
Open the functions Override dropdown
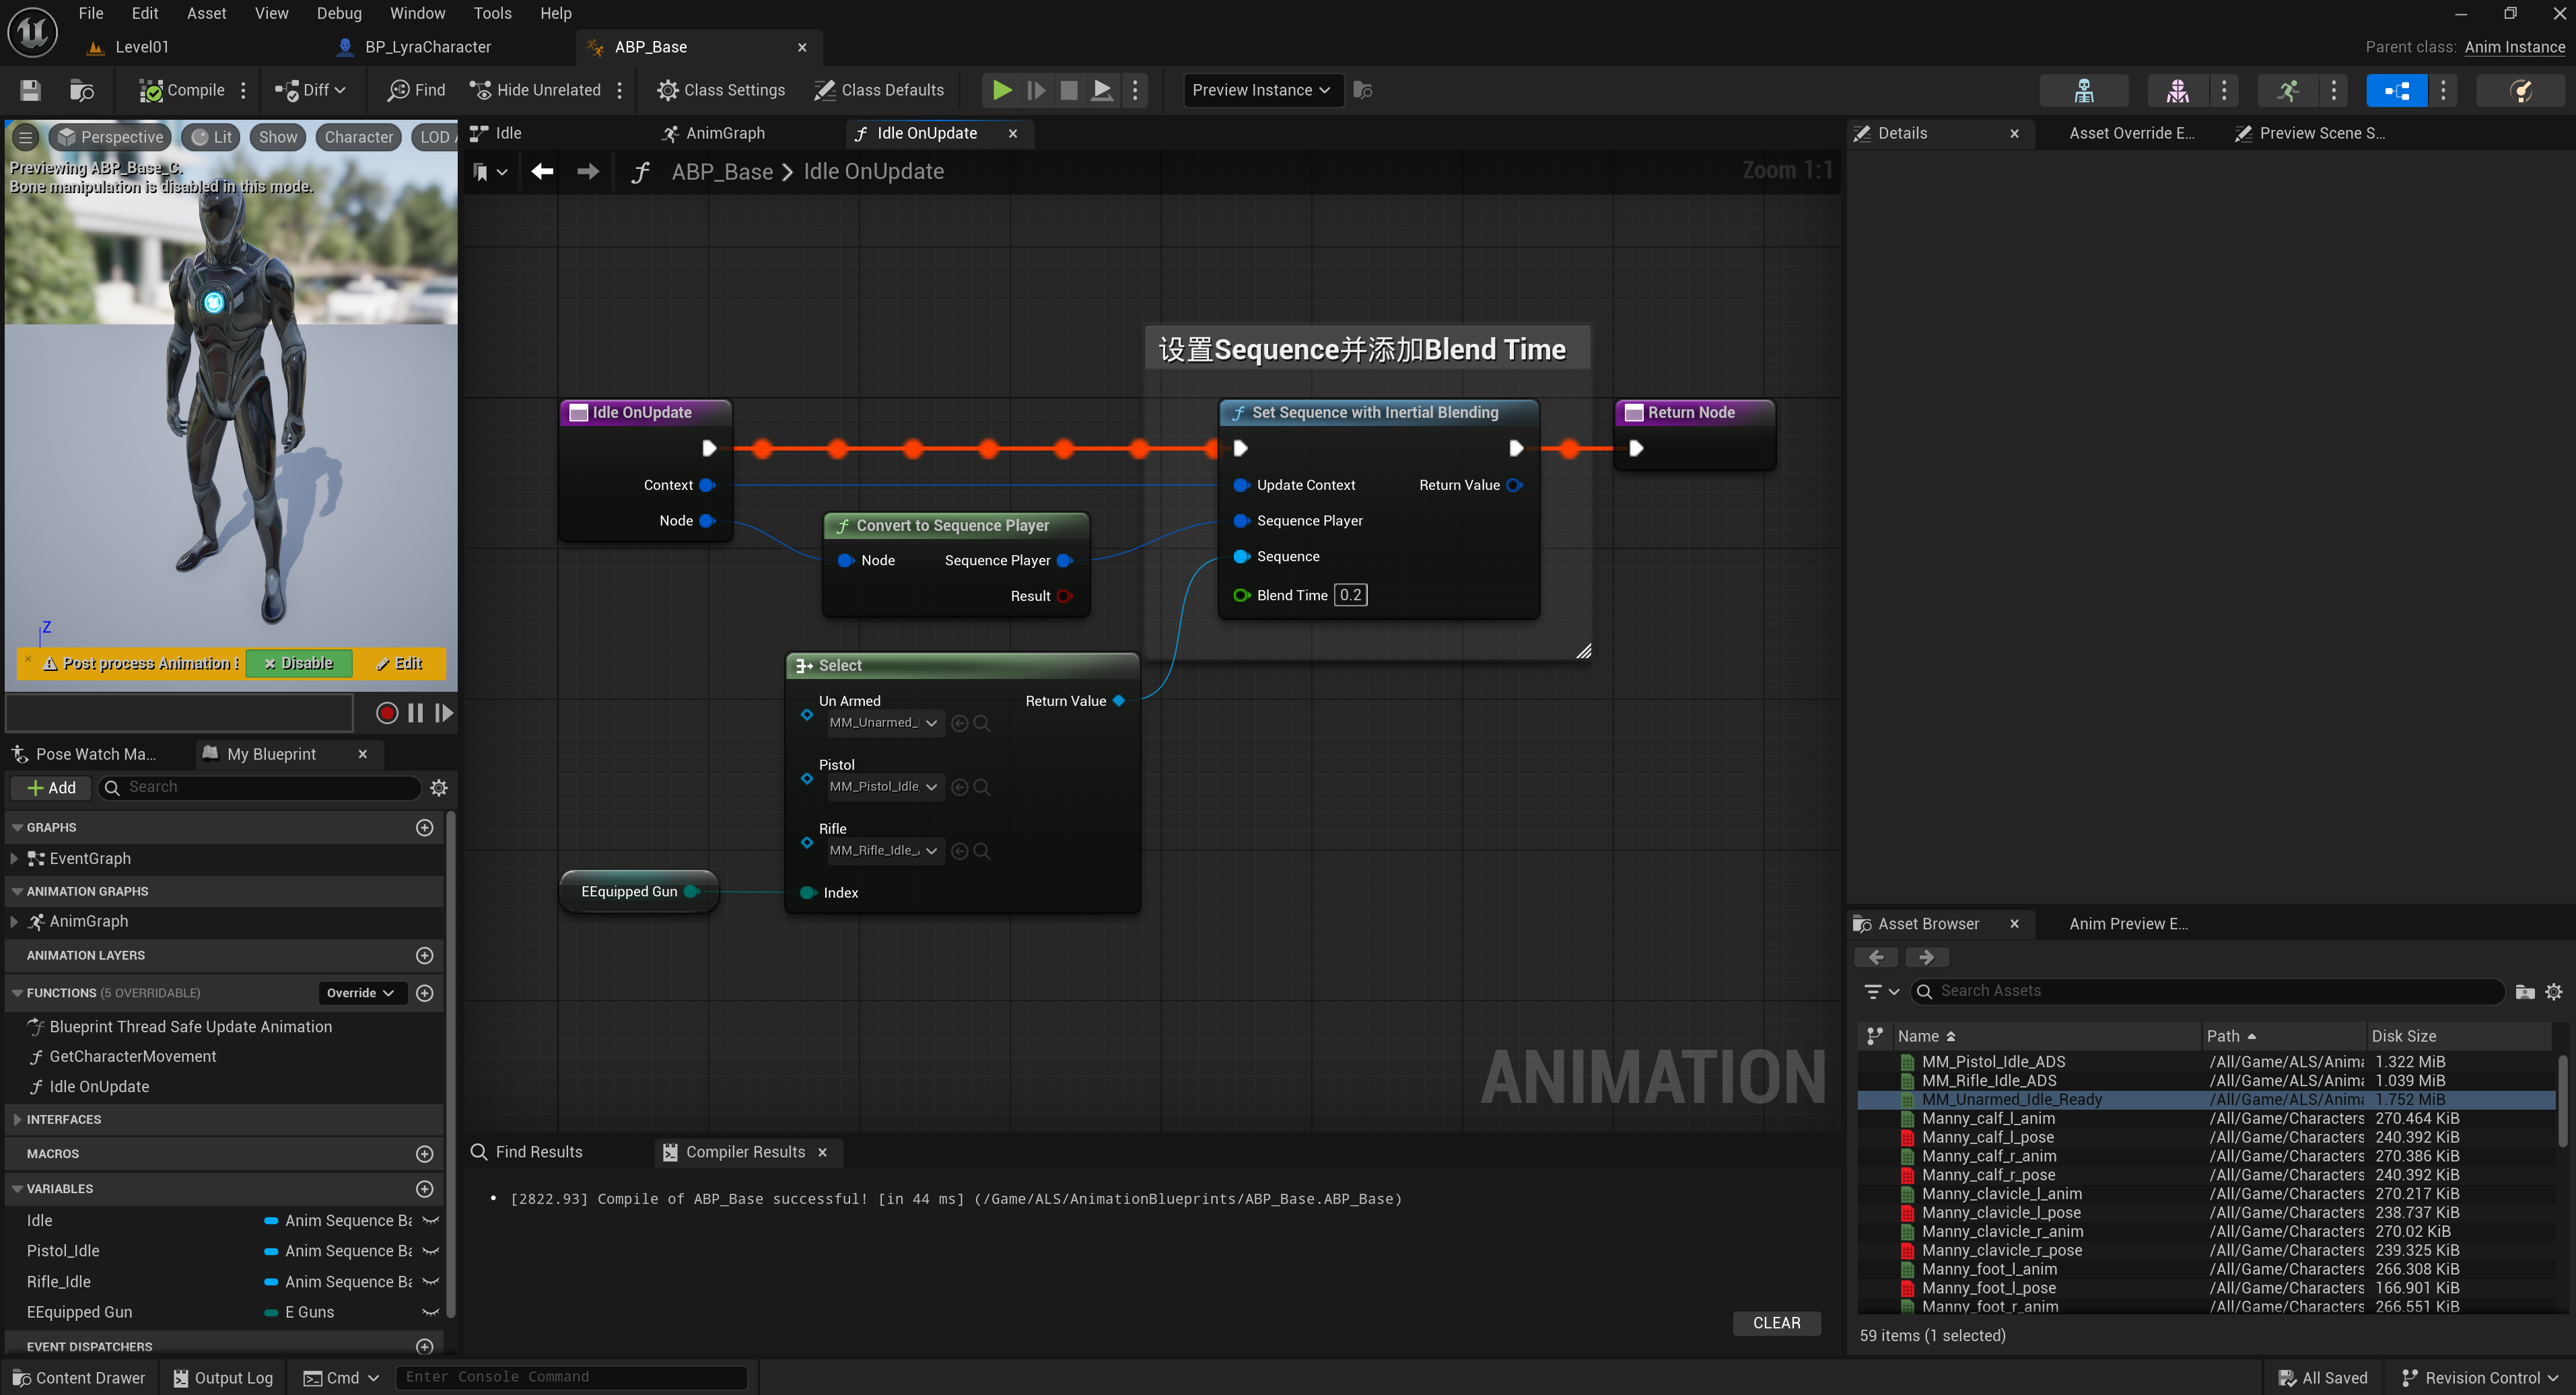coord(360,993)
